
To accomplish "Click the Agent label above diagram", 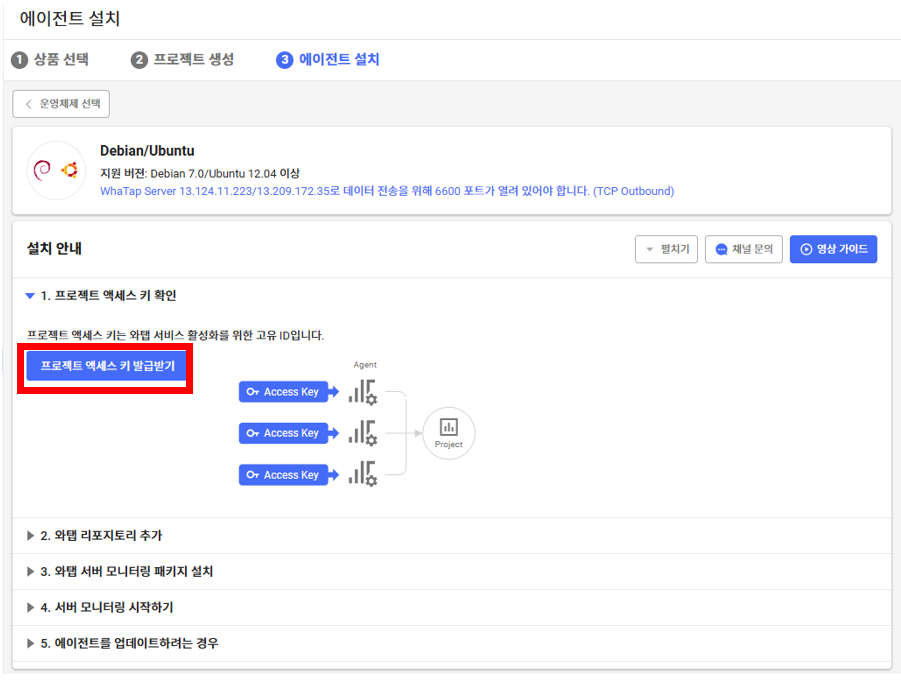I will coord(365,364).
